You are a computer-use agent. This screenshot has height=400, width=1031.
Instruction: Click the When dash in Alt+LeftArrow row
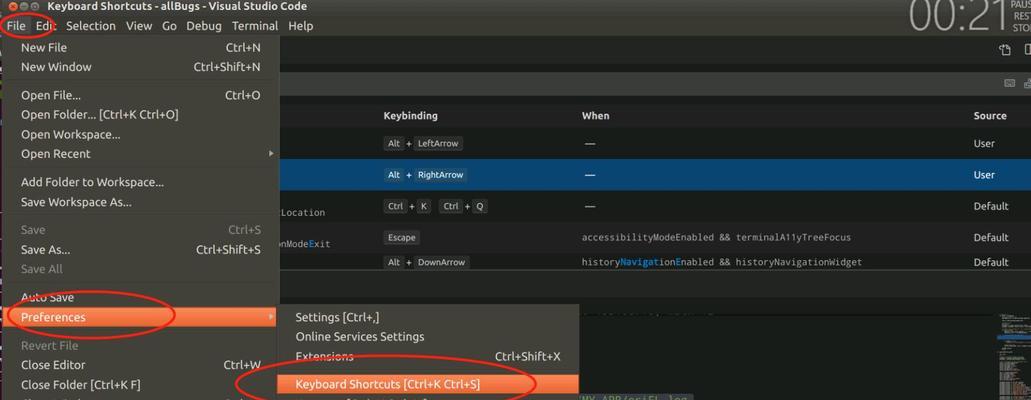tap(590, 143)
